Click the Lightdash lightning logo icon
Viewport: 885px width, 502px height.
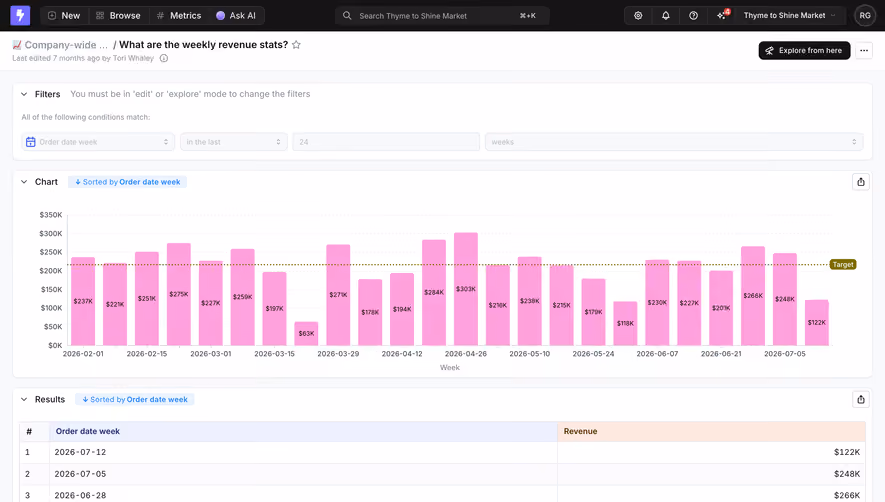click(x=20, y=15)
